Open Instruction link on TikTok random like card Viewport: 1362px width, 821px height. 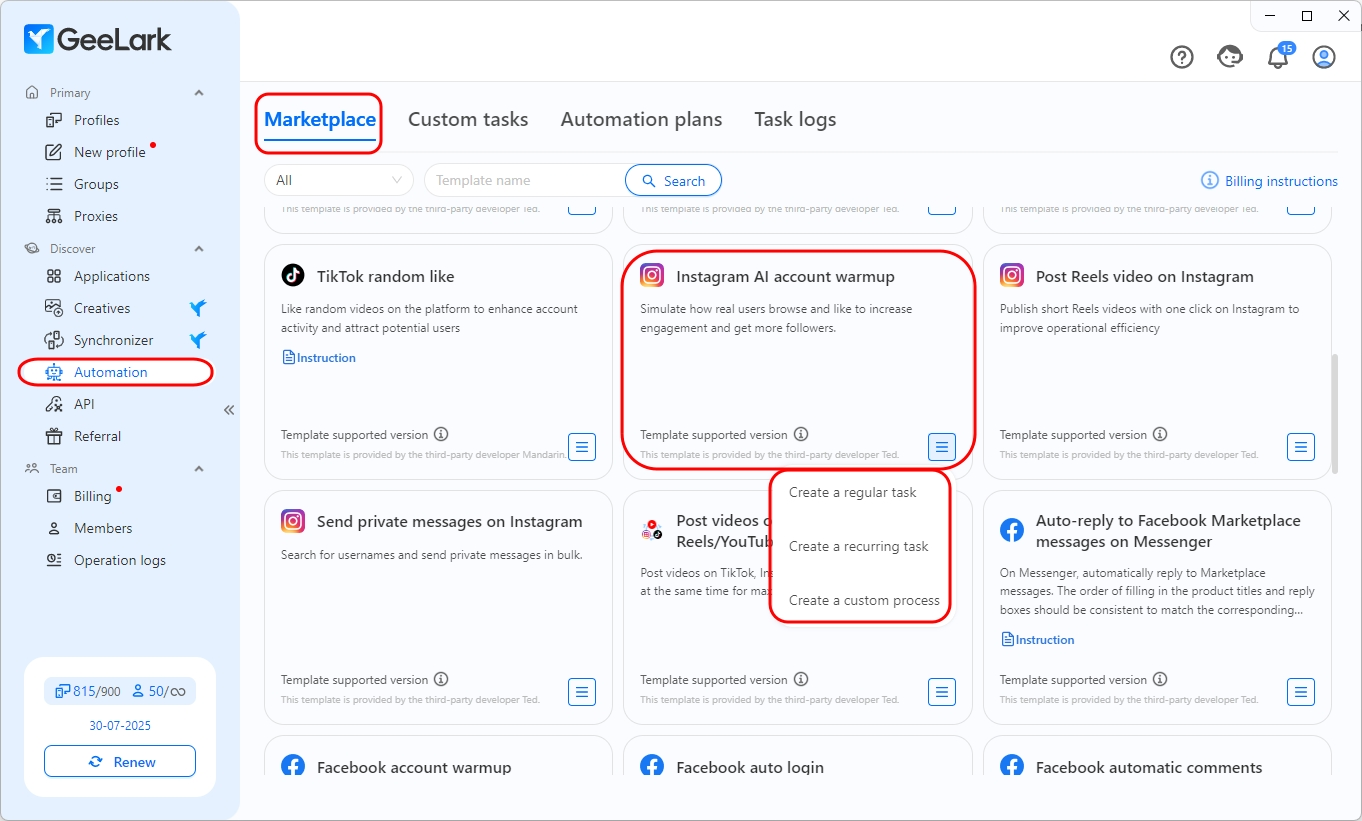tap(319, 357)
